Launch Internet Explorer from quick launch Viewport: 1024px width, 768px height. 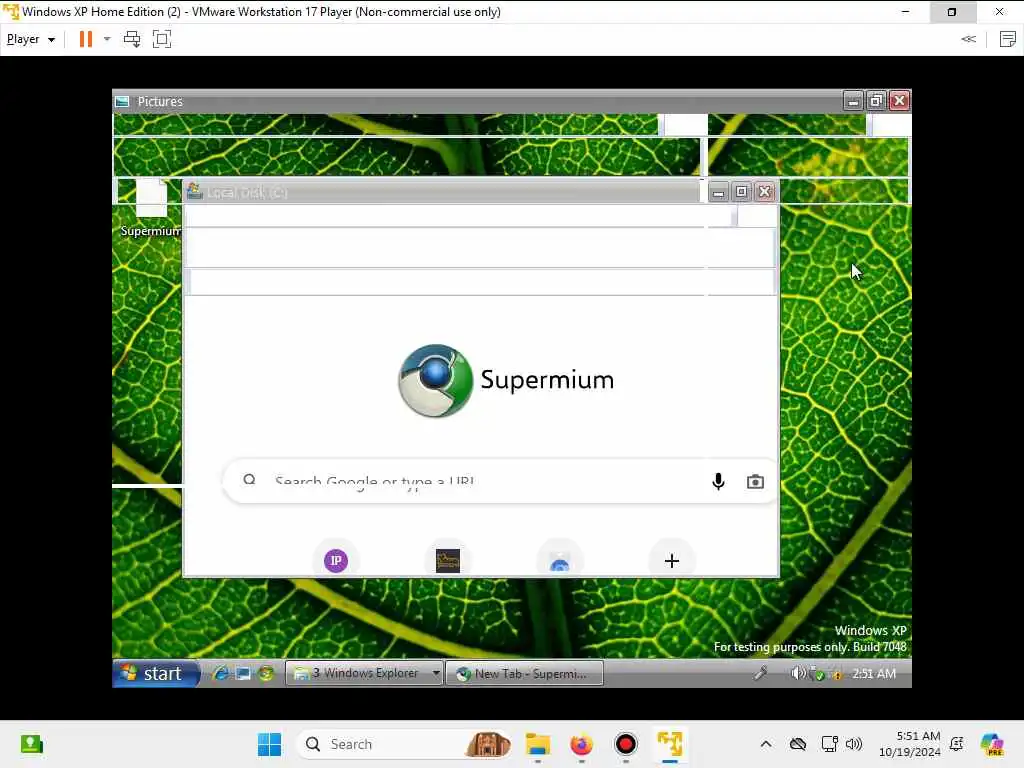pos(221,673)
